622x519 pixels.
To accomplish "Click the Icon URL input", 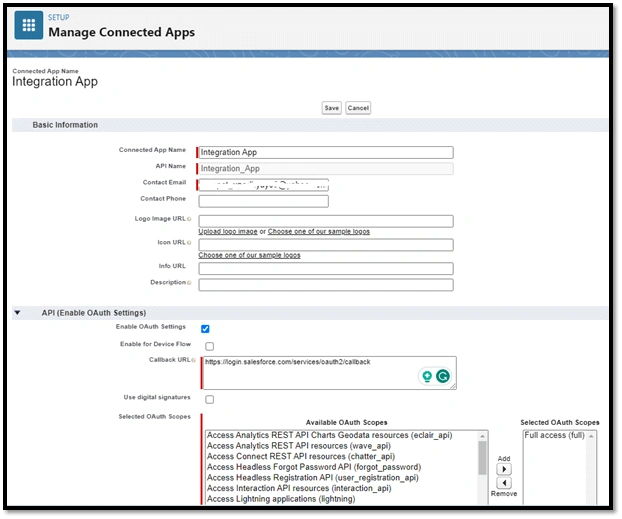I will click(326, 245).
